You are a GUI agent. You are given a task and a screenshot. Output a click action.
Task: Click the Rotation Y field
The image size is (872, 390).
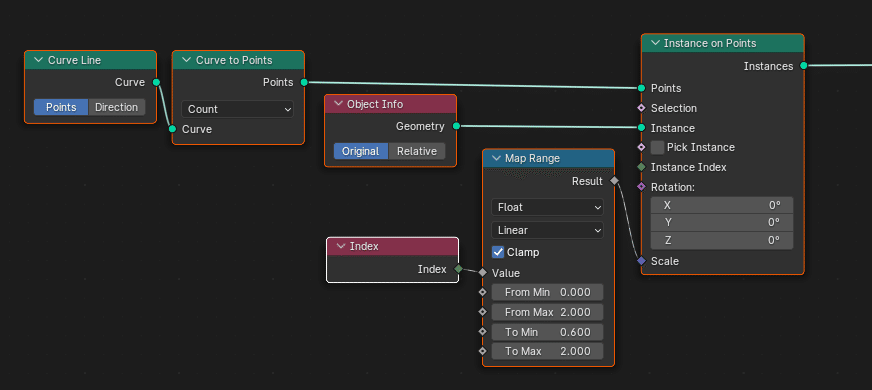coord(722,223)
